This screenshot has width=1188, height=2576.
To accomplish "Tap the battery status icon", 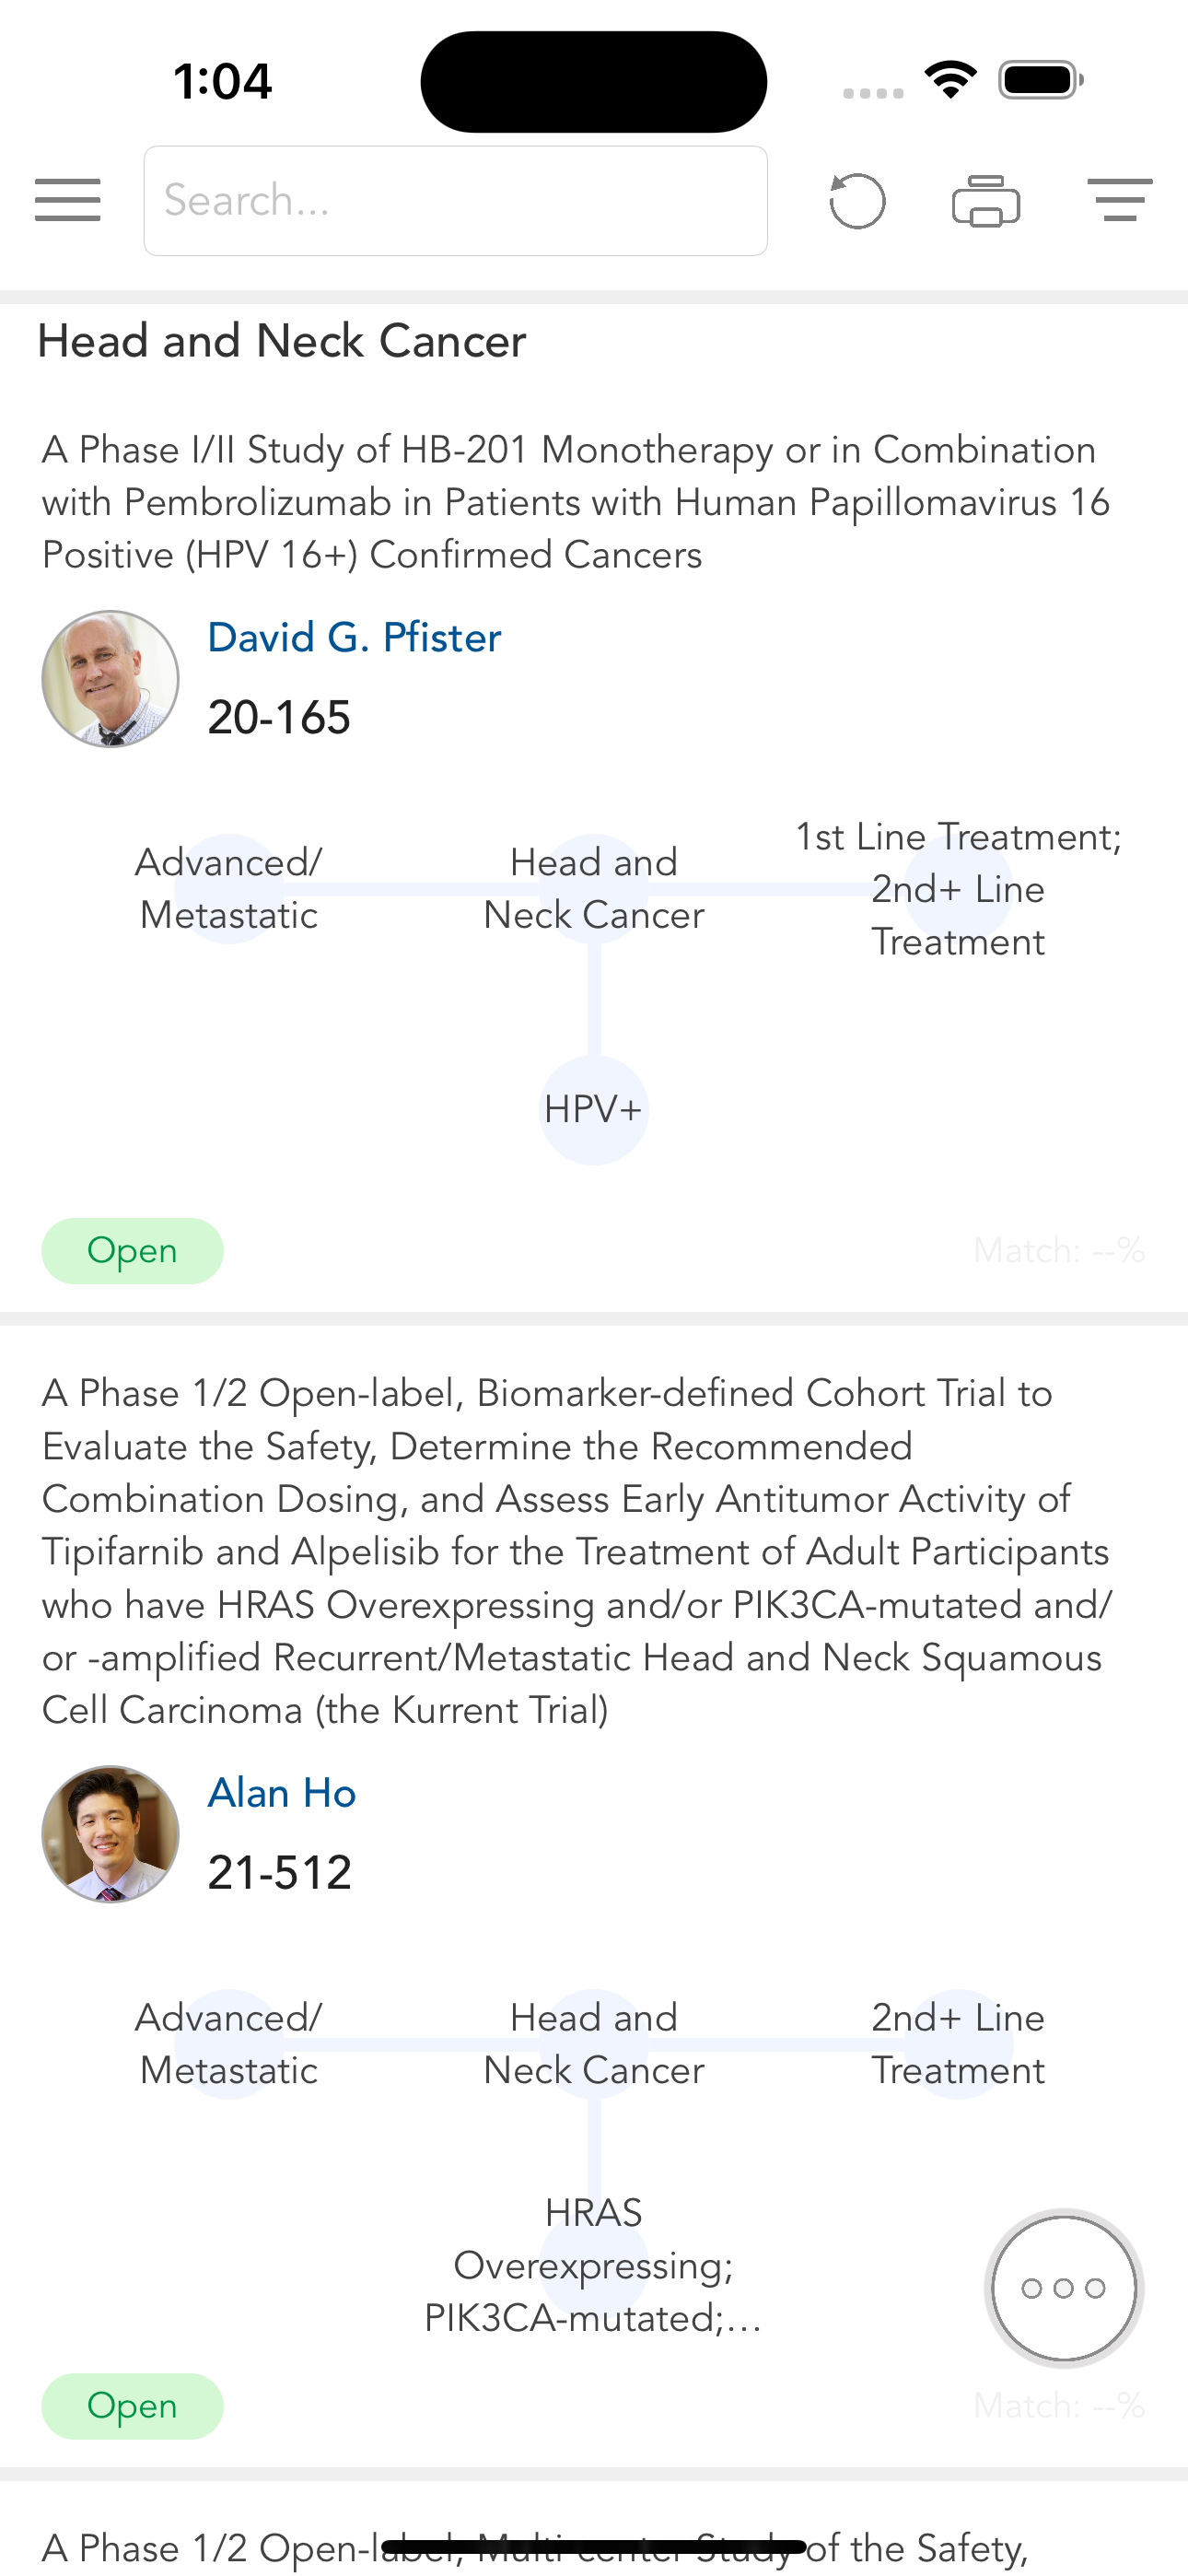I will [x=1041, y=80].
